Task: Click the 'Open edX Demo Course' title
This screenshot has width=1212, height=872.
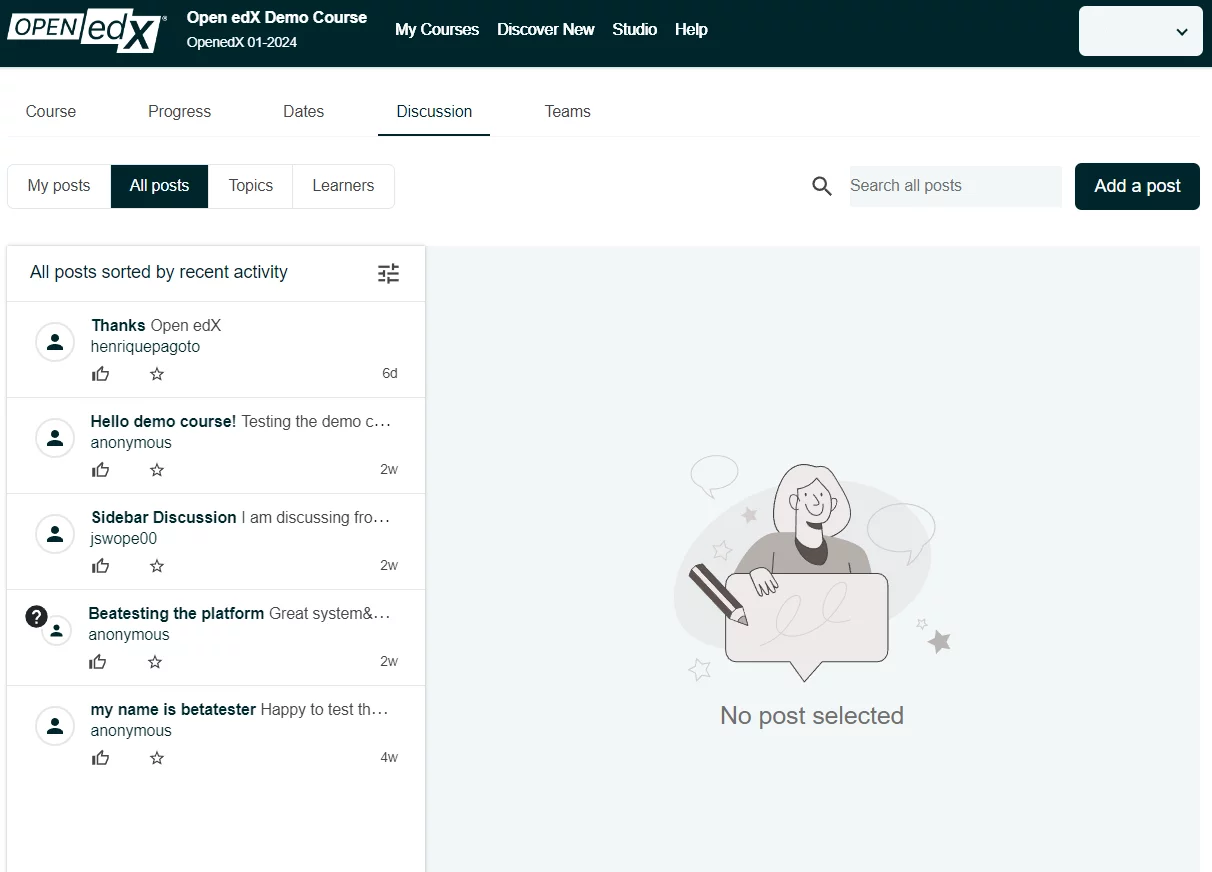Action: 277,18
